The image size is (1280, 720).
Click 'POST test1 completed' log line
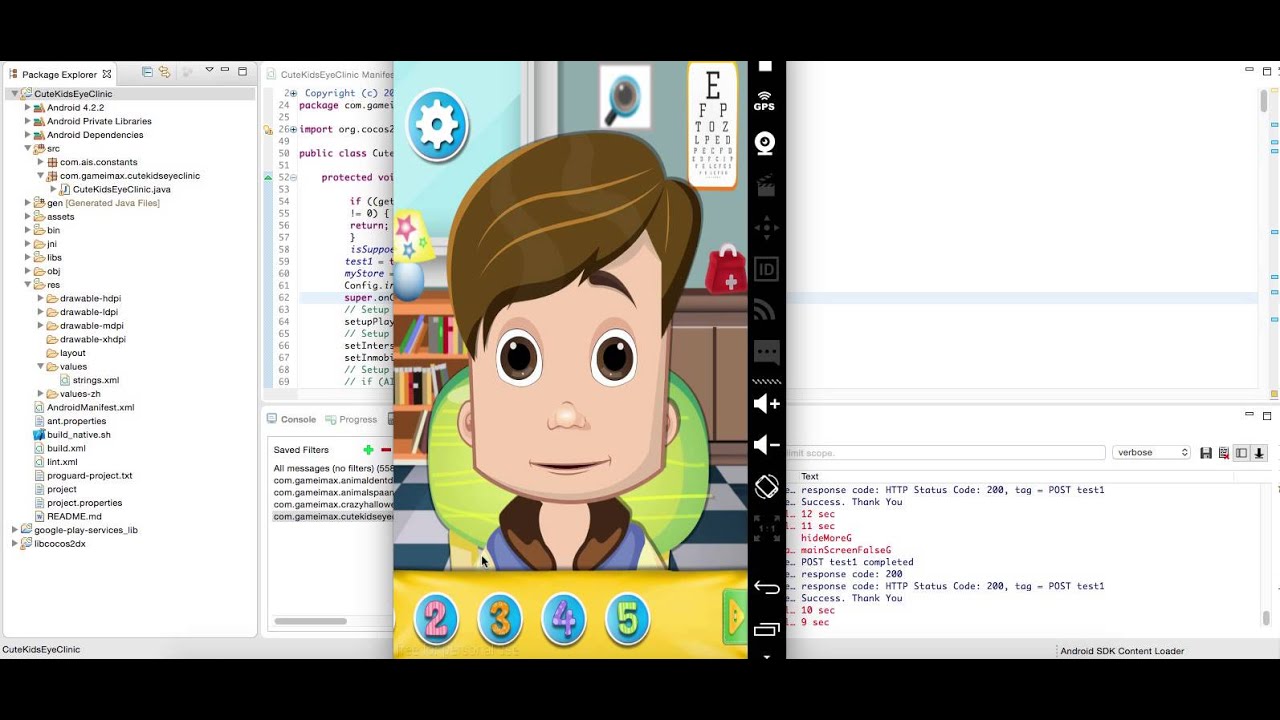click(857, 562)
